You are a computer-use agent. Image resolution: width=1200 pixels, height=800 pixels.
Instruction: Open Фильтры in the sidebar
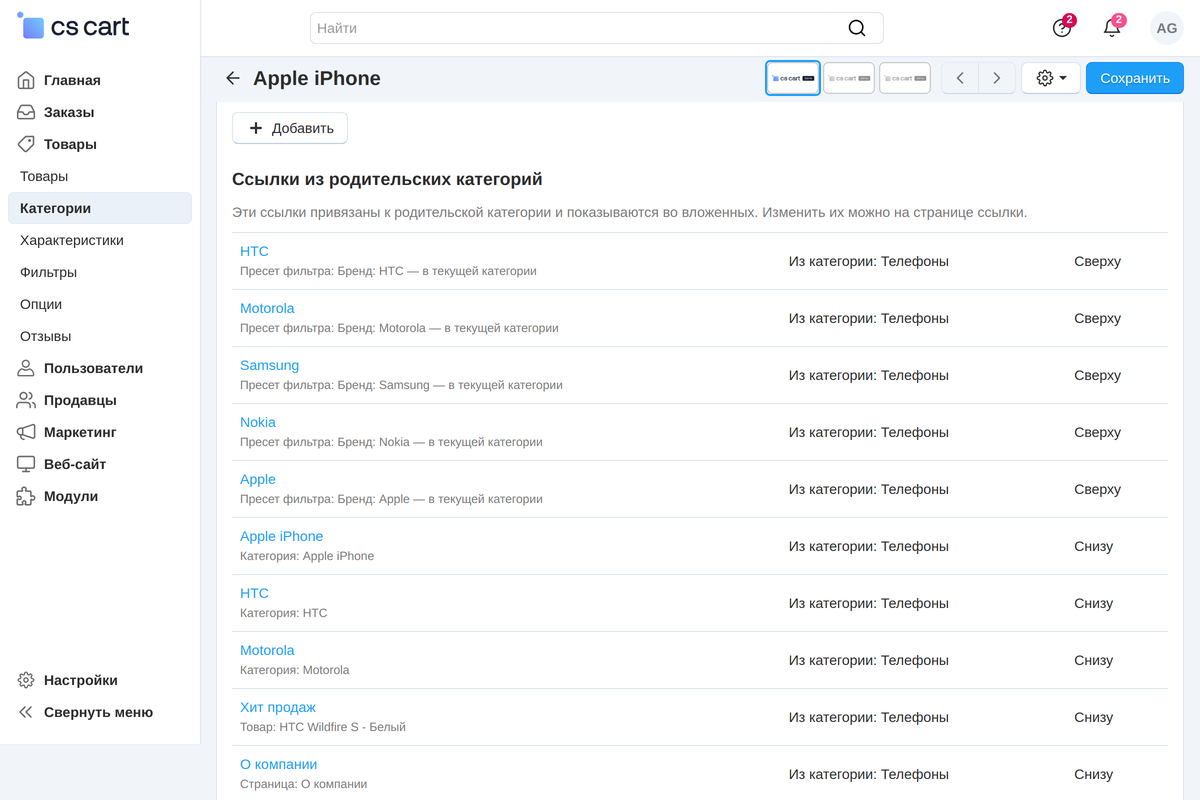pyautogui.click(x=48, y=272)
